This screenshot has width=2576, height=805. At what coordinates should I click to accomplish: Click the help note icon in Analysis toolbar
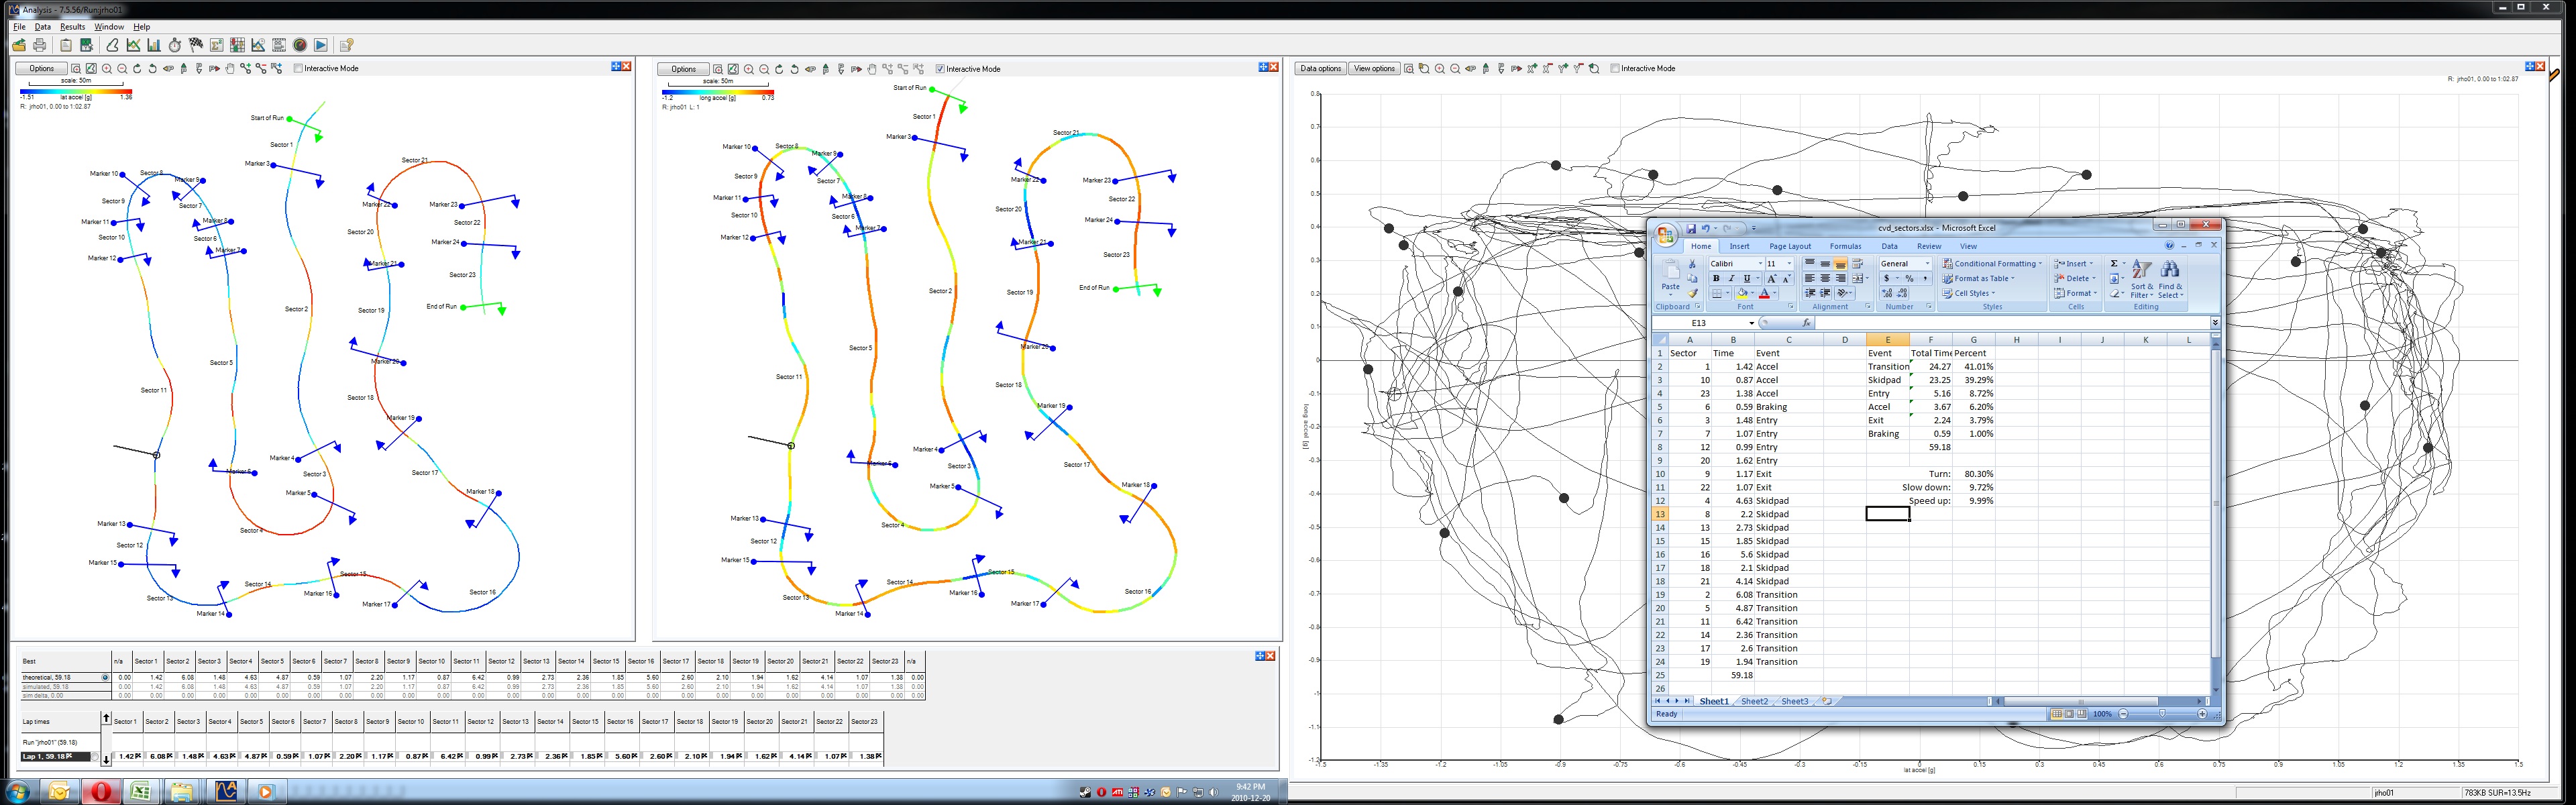point(347,45)
